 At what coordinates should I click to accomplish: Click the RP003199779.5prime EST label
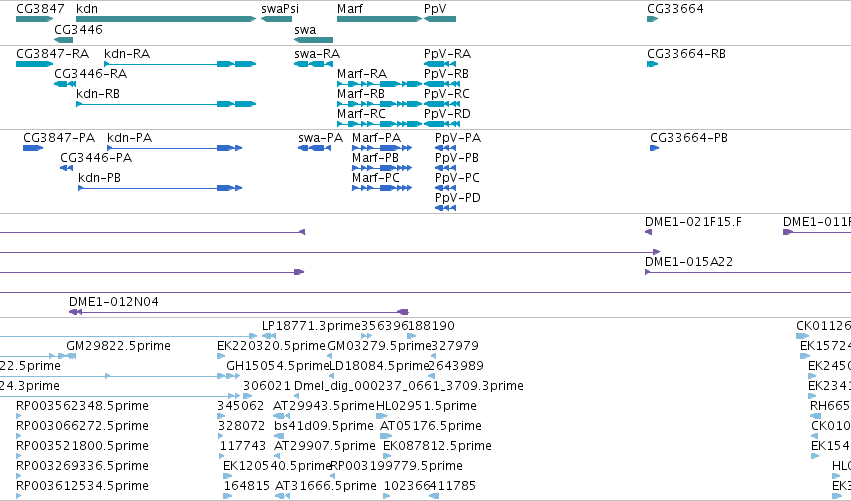click(396, 466)
